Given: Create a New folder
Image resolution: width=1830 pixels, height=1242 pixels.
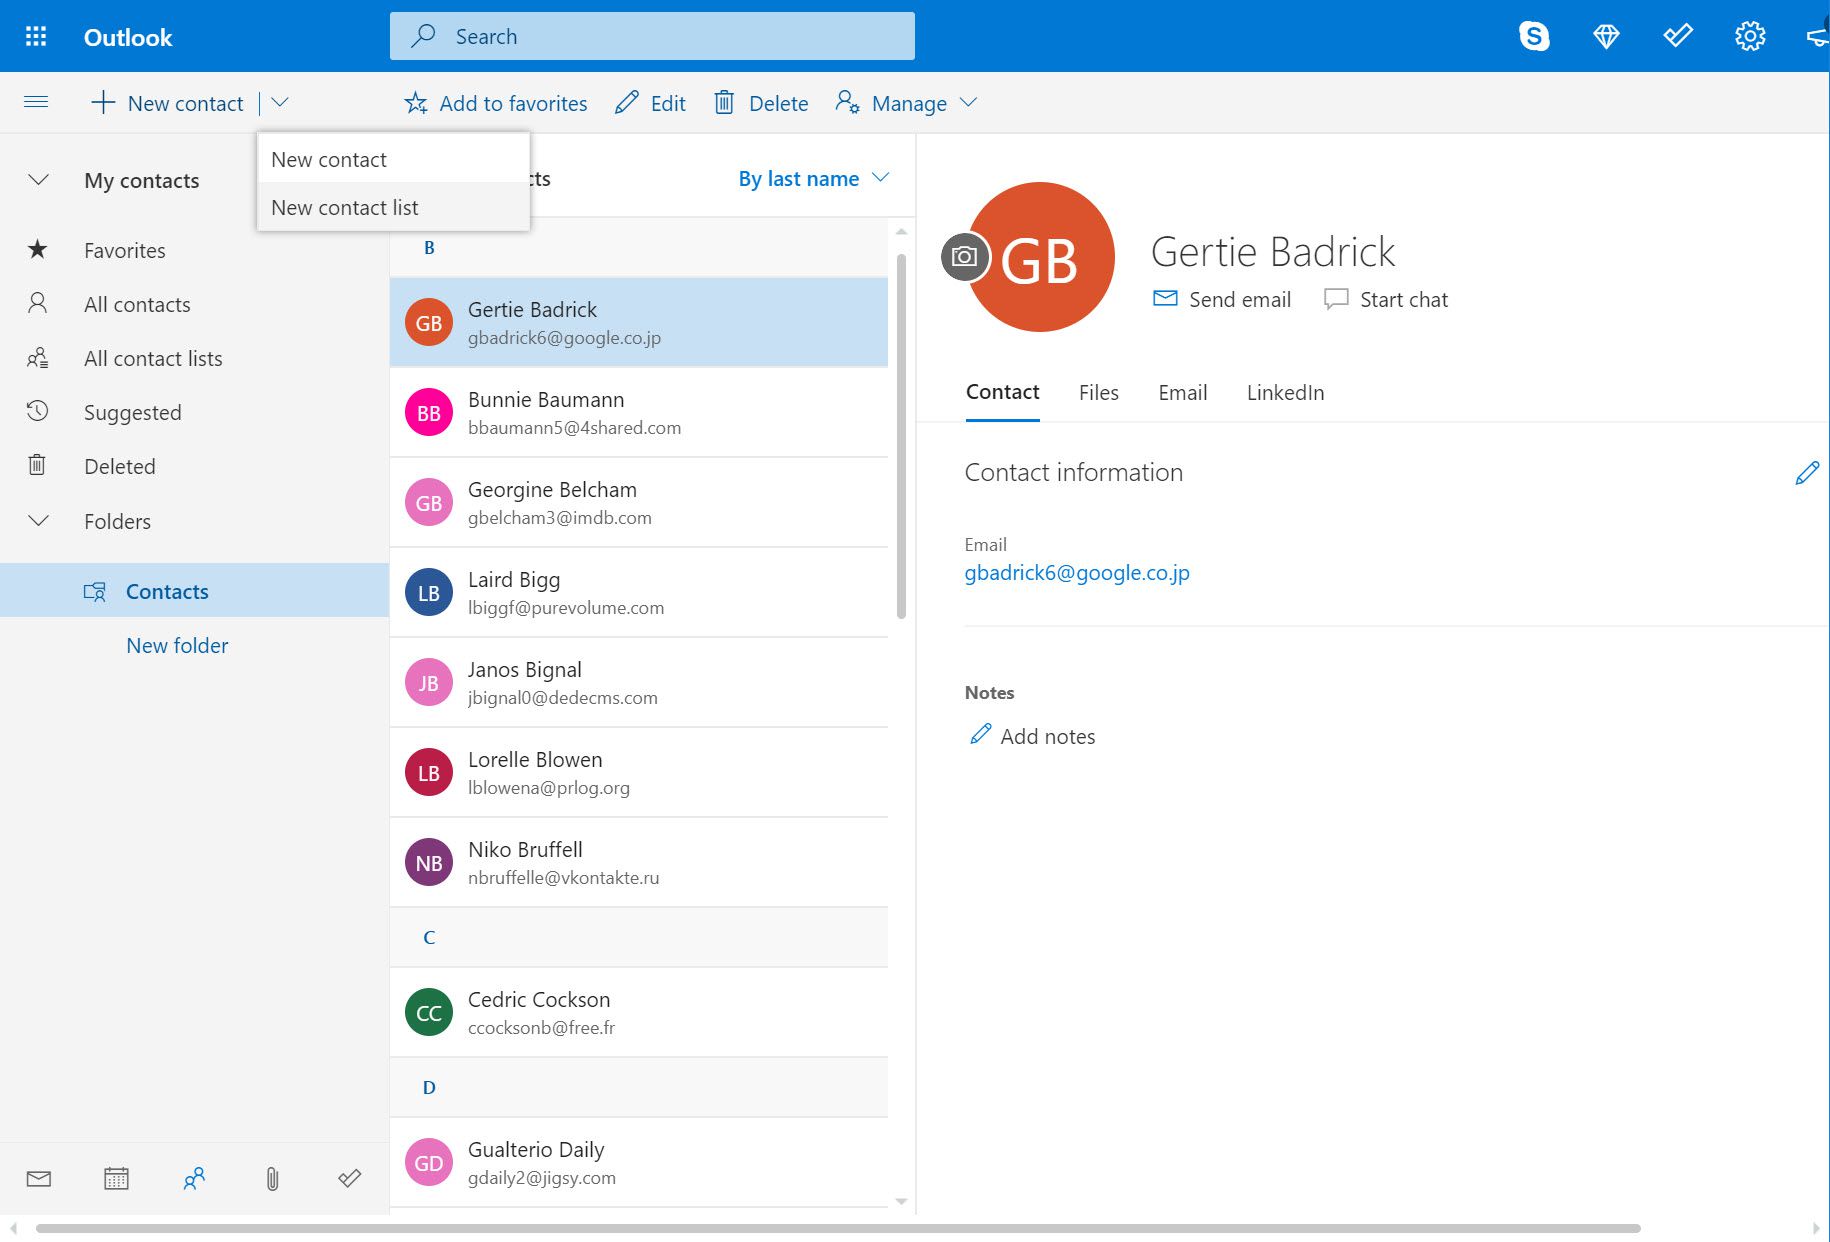Looking at the screenshot, I should coord(177,645).
